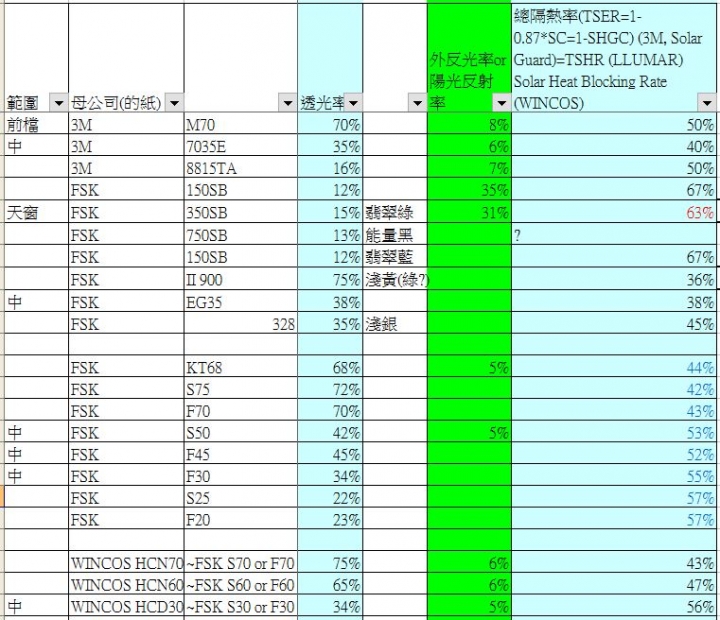
Task: Select the 8% reflectivity in M70 row
Action: click(469, 124)
